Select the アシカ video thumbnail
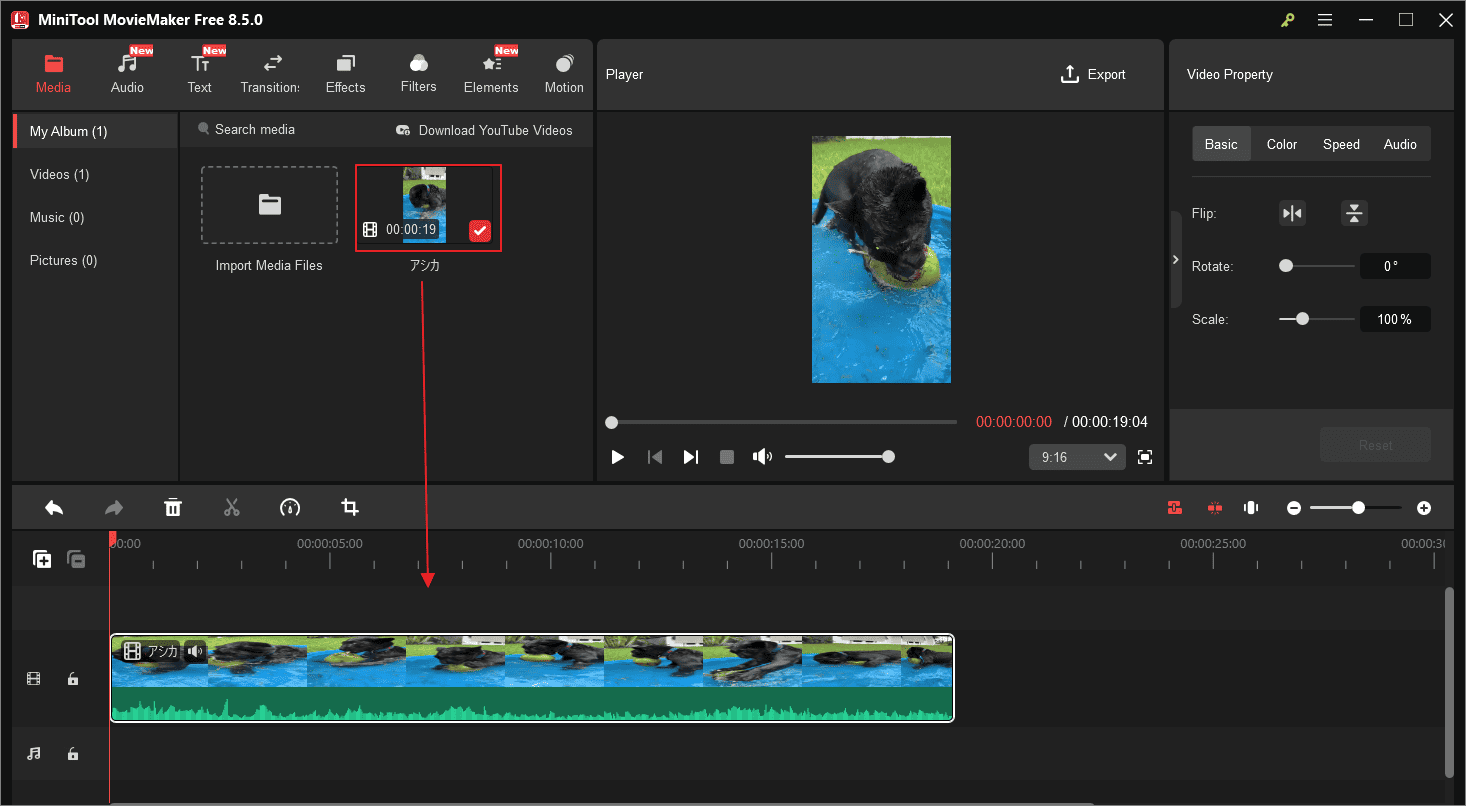Image resolution: width=1466 pixels, height=806 pixels. point(427,207)
